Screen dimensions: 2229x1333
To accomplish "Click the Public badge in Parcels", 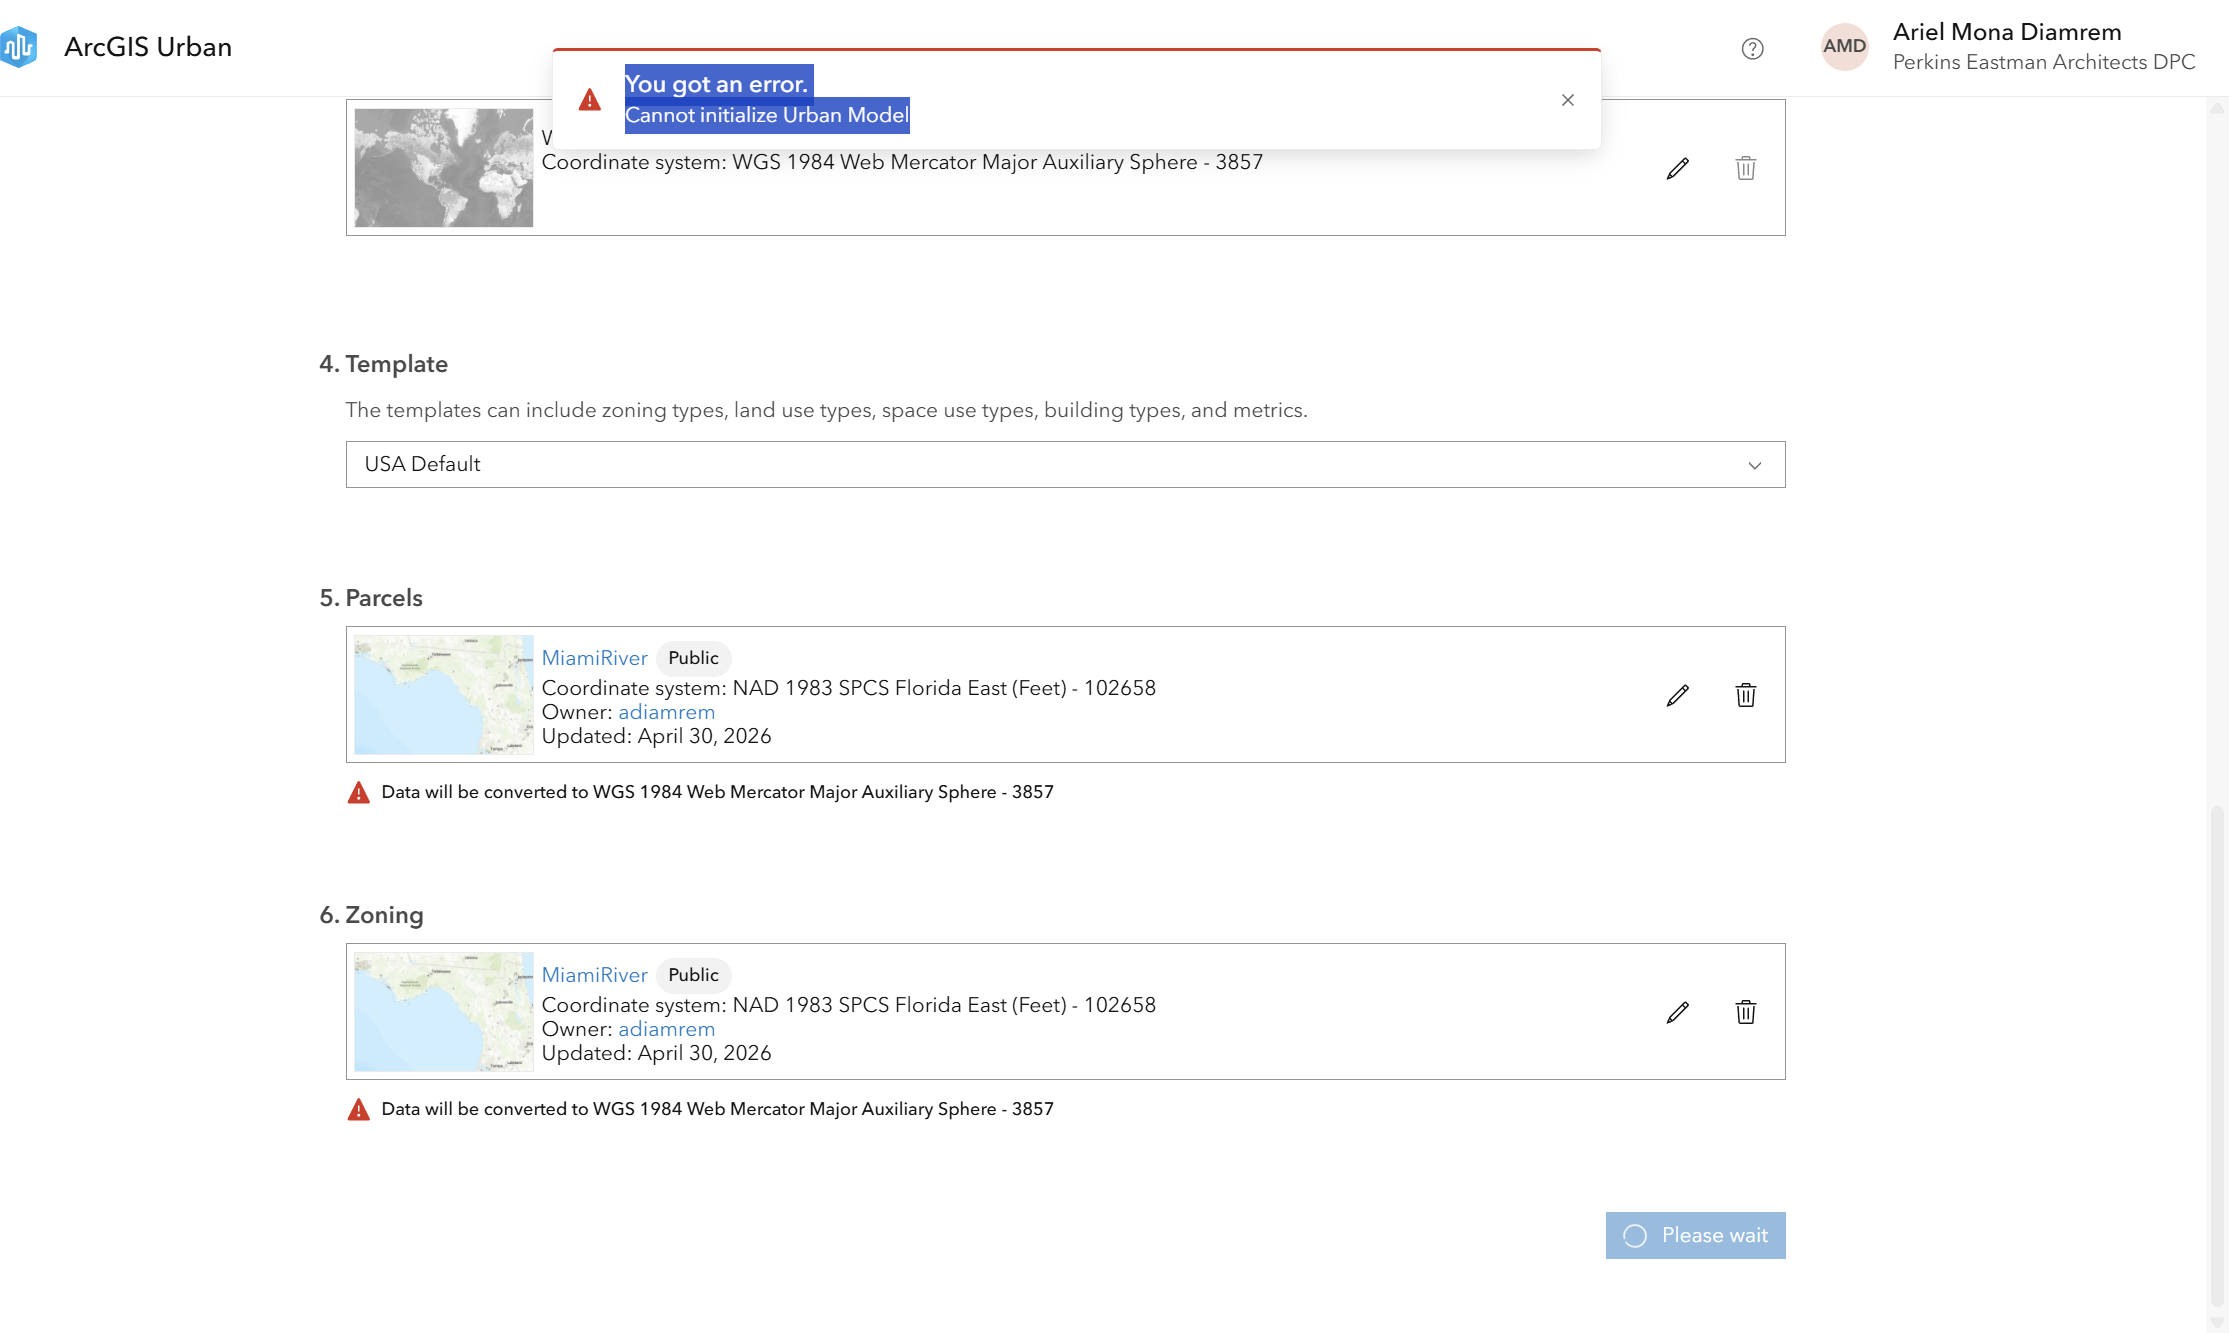I will 693,658.
